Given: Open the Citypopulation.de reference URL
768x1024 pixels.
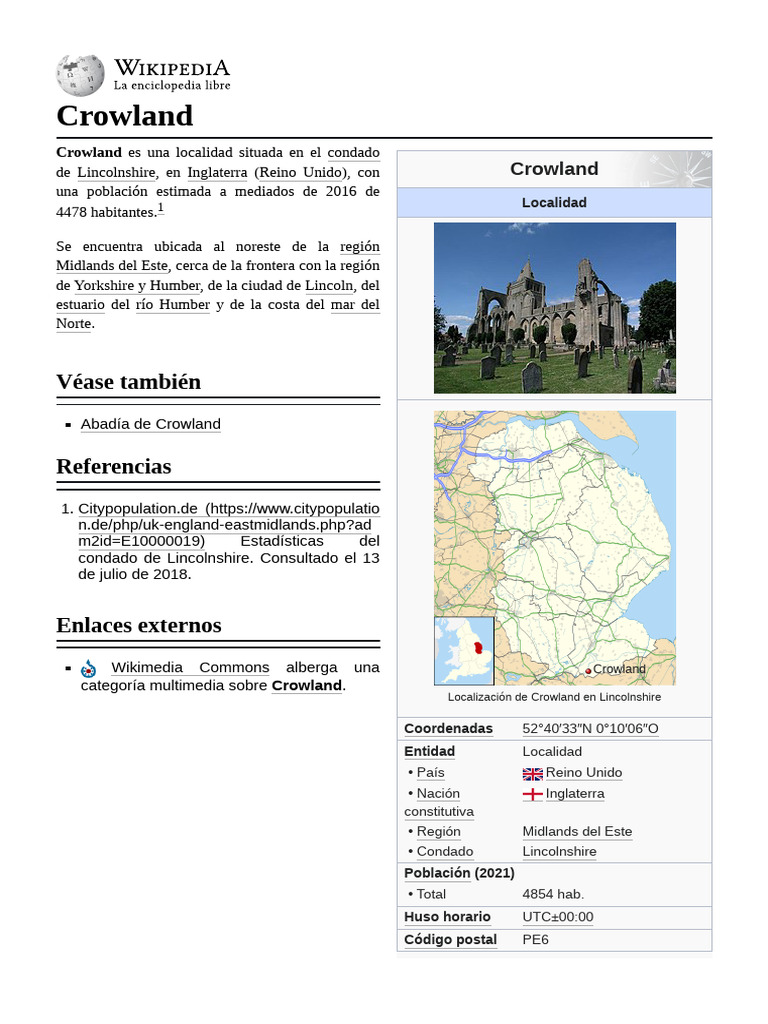Looking at the screenshot, I should (229, 524).
